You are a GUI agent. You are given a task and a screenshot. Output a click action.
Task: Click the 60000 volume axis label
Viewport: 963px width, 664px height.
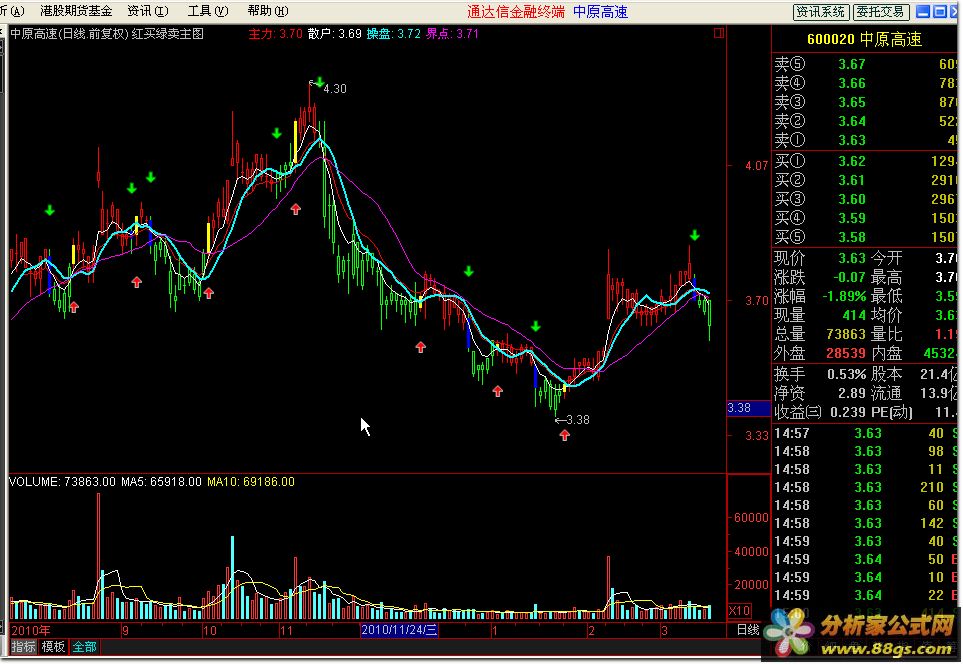(751, 518)
